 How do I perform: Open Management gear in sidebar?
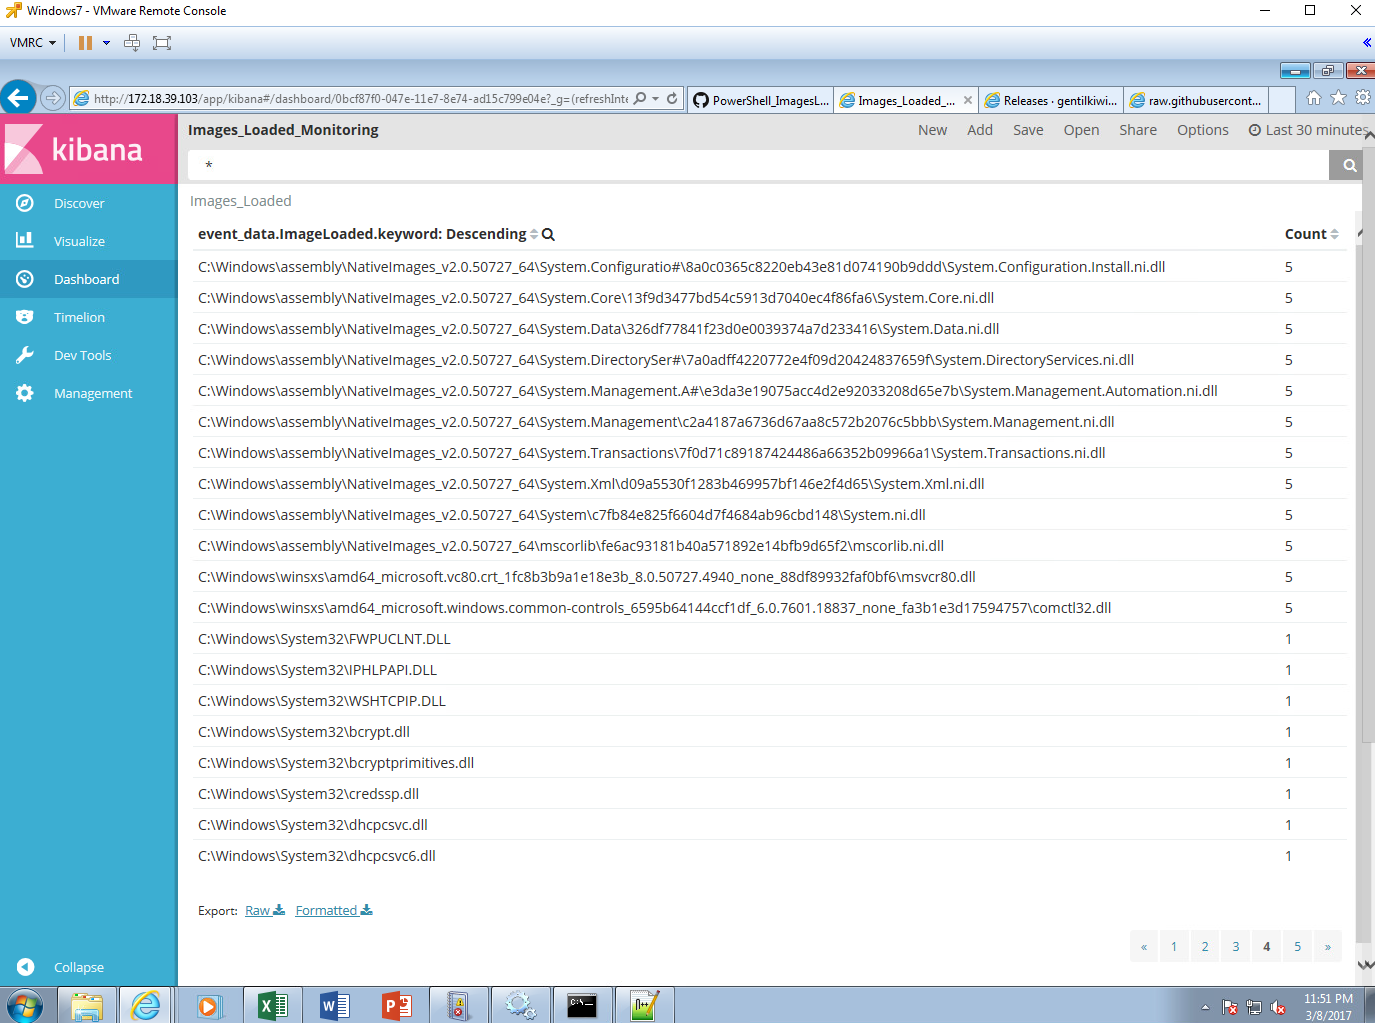click(25, 393)
